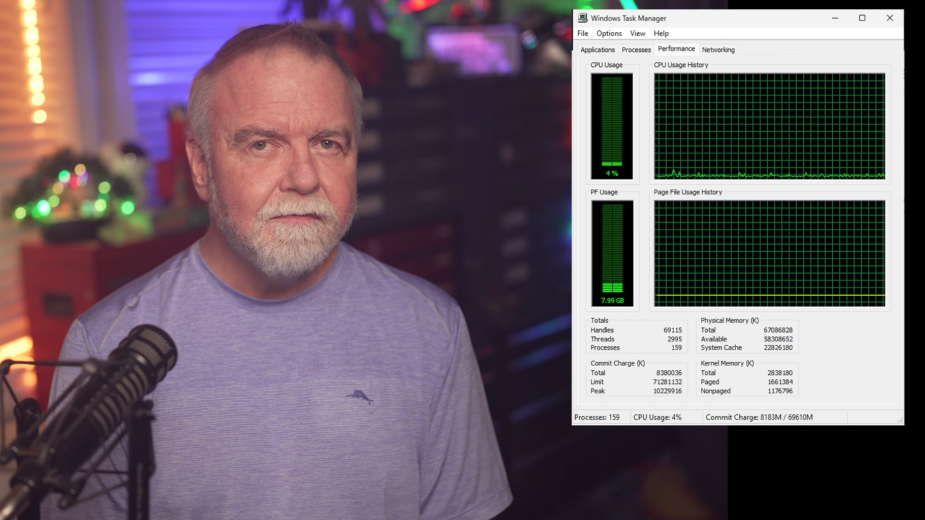
Task: Switch to the Networking tab
Action: [718, 50]
